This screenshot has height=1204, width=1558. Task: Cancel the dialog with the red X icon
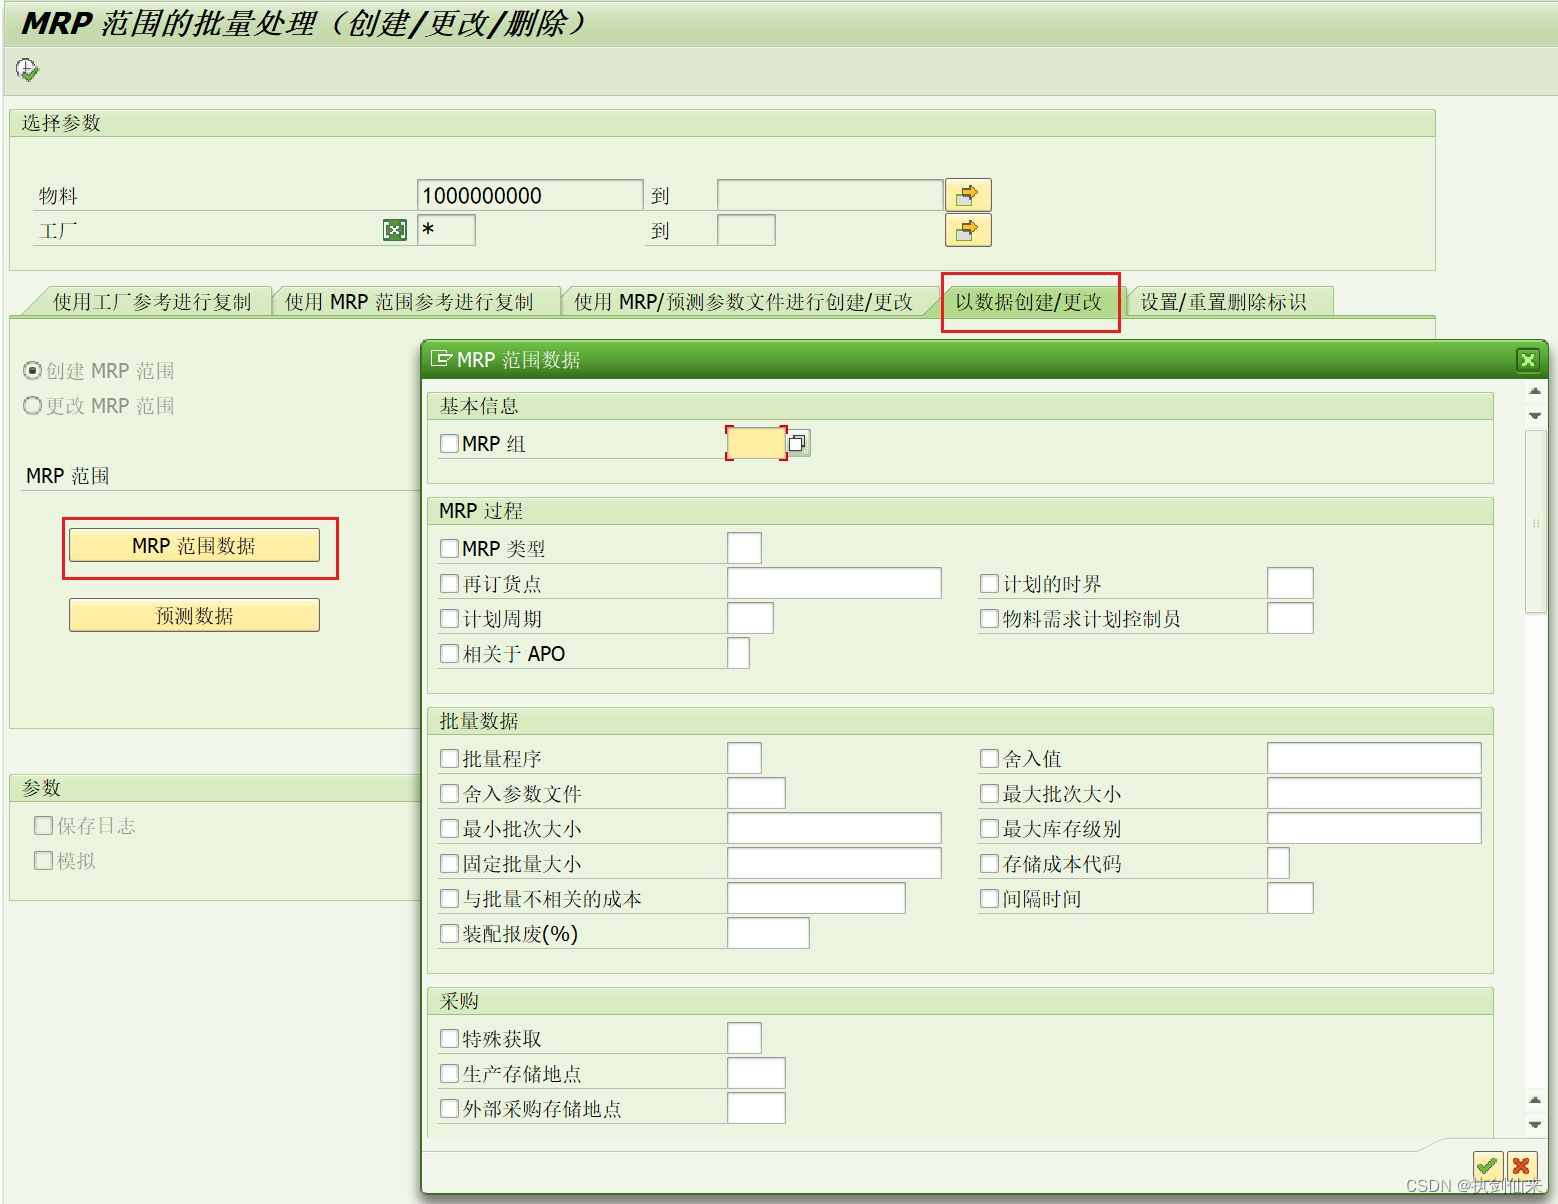[1522, 1166]
